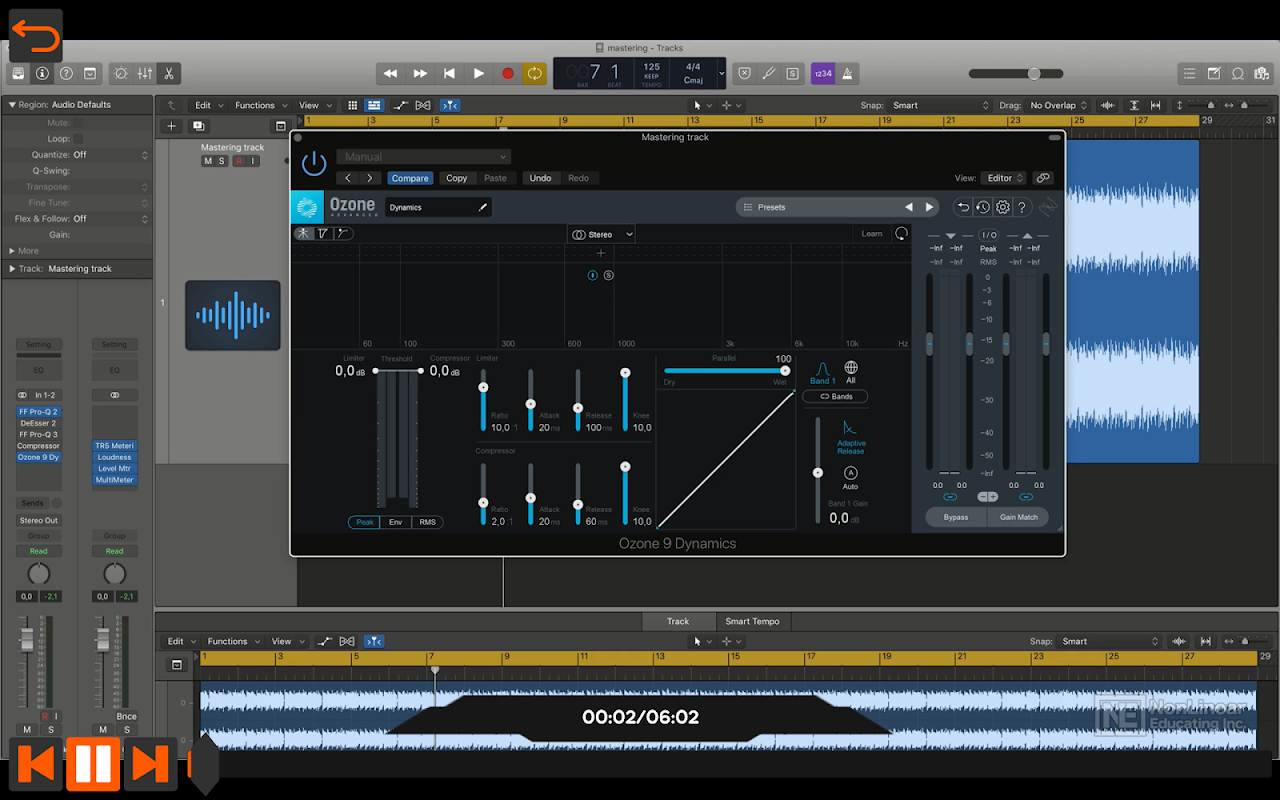Open the scissors editors button
Viewport: 1280px width, 800px height.
169,73
